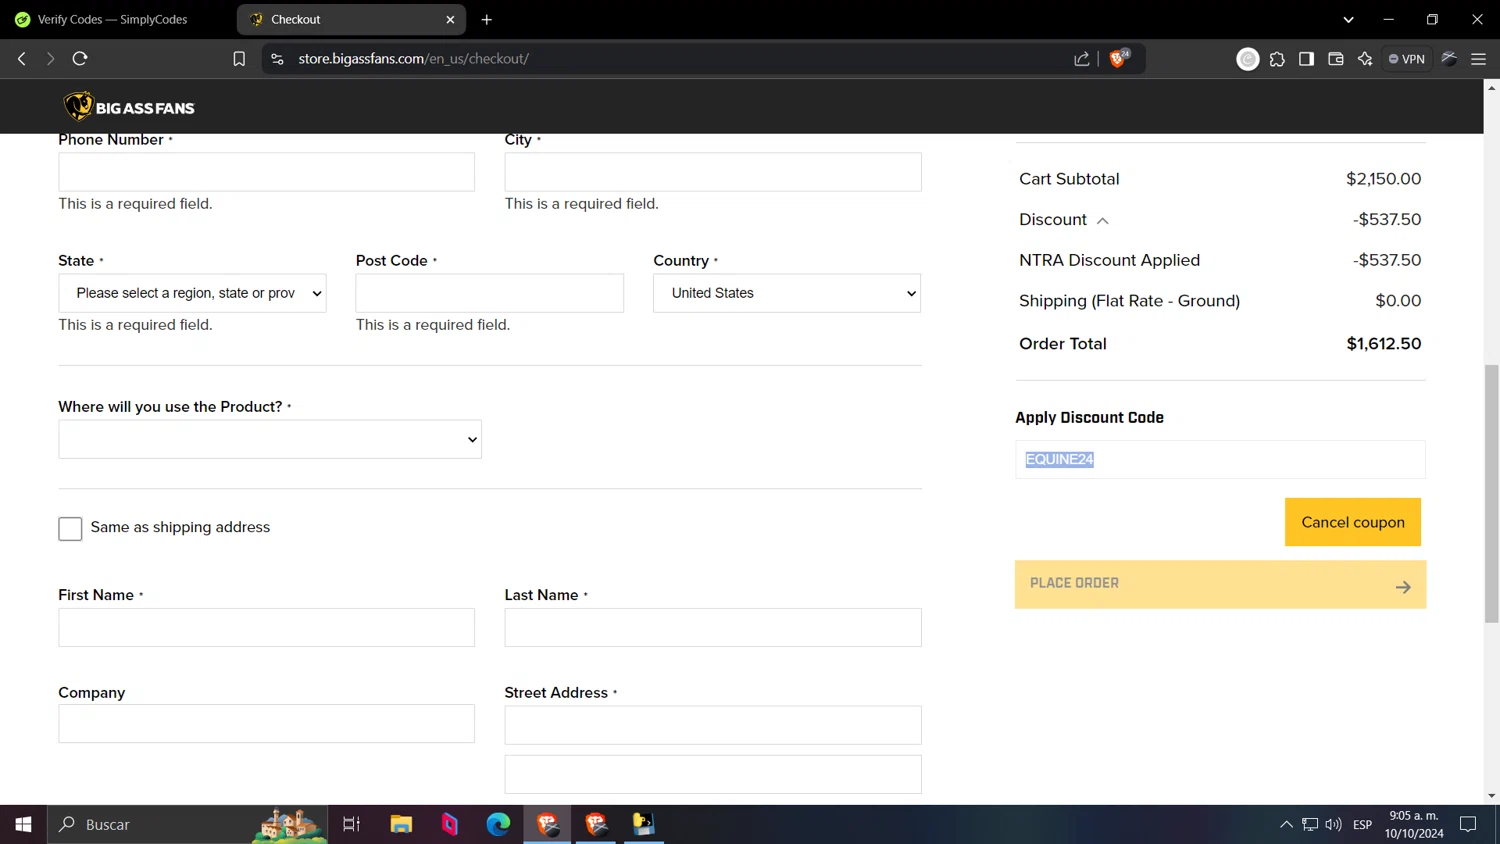
Task: Click the Post Code field
Action: click(489, 293)
